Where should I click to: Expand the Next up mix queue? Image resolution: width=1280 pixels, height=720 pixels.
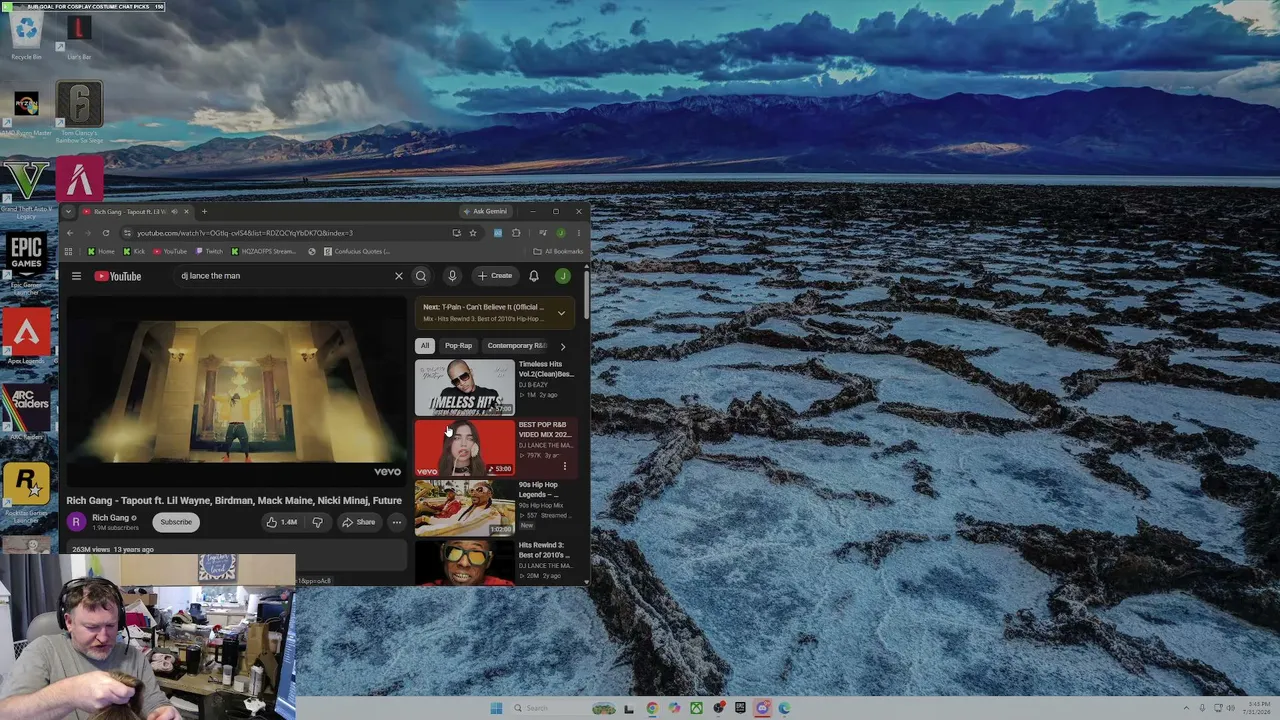[x=561, y=313]
